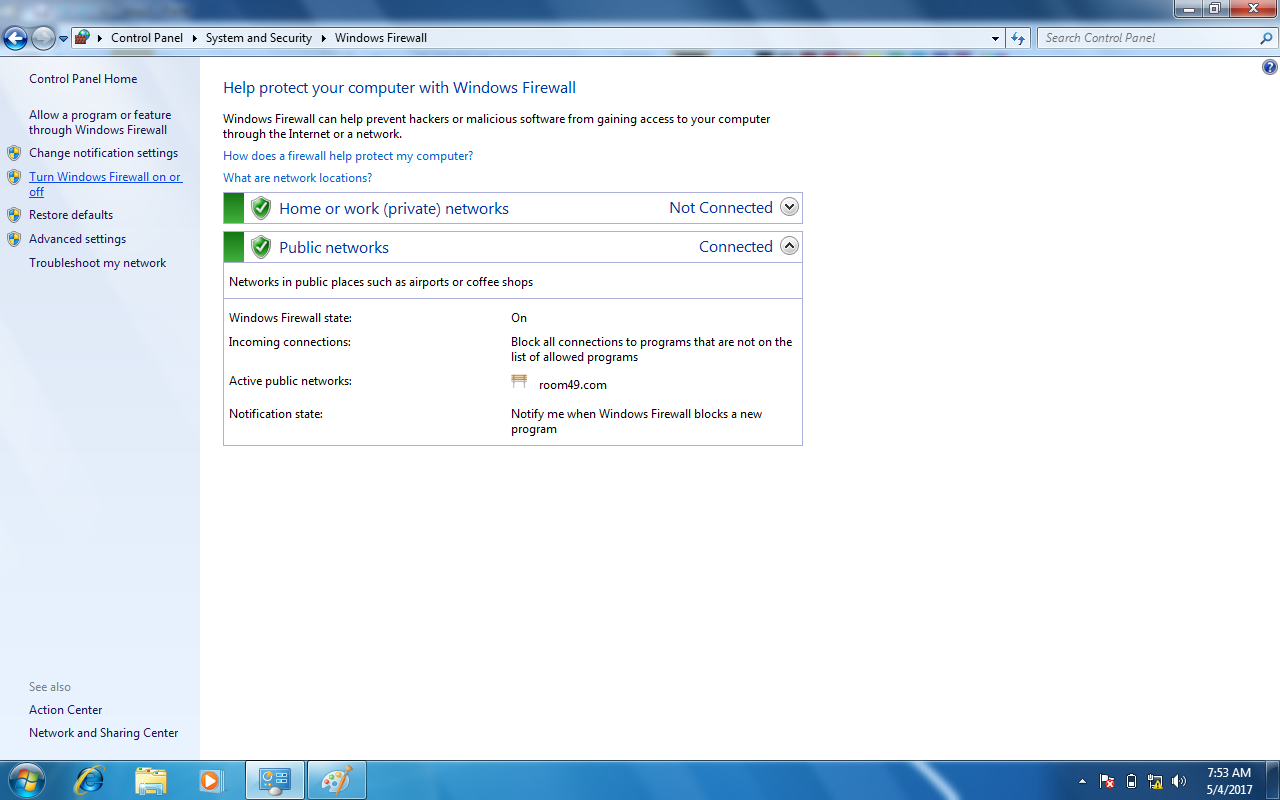
Task: Open How does a firewall help link
Action: point(348,156)
